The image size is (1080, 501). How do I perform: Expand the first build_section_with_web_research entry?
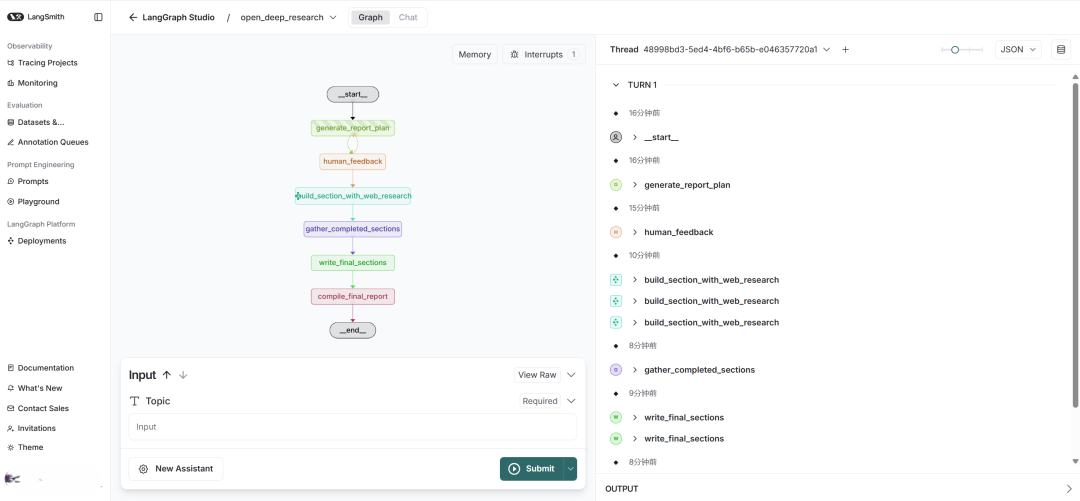635,280
